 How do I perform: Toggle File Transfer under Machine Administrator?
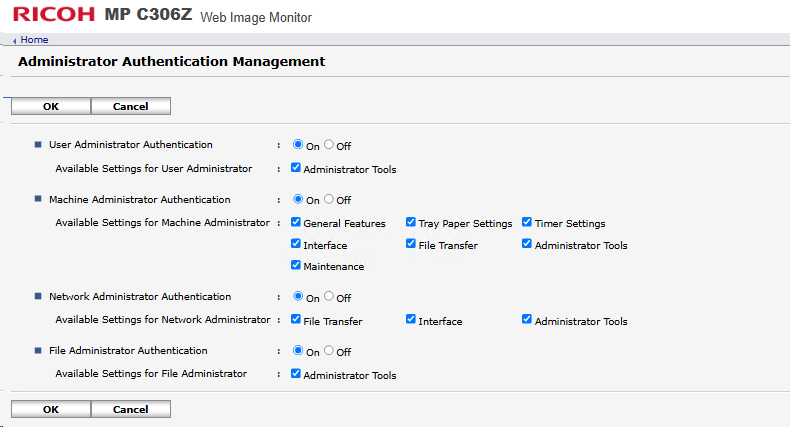pyautogui.click(x=411, y=244)
